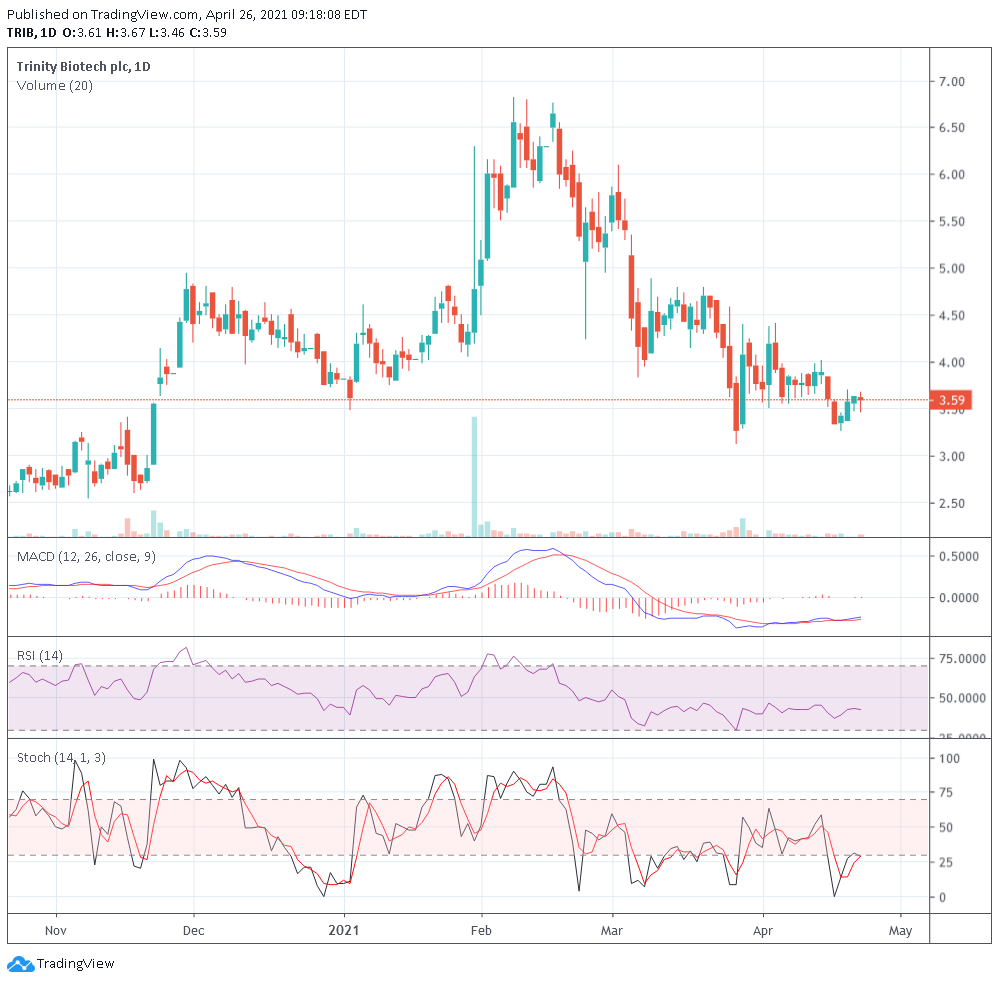Click the 6.00 price axis label
This screenshot has height=984, width=999.
click(952, 175)
